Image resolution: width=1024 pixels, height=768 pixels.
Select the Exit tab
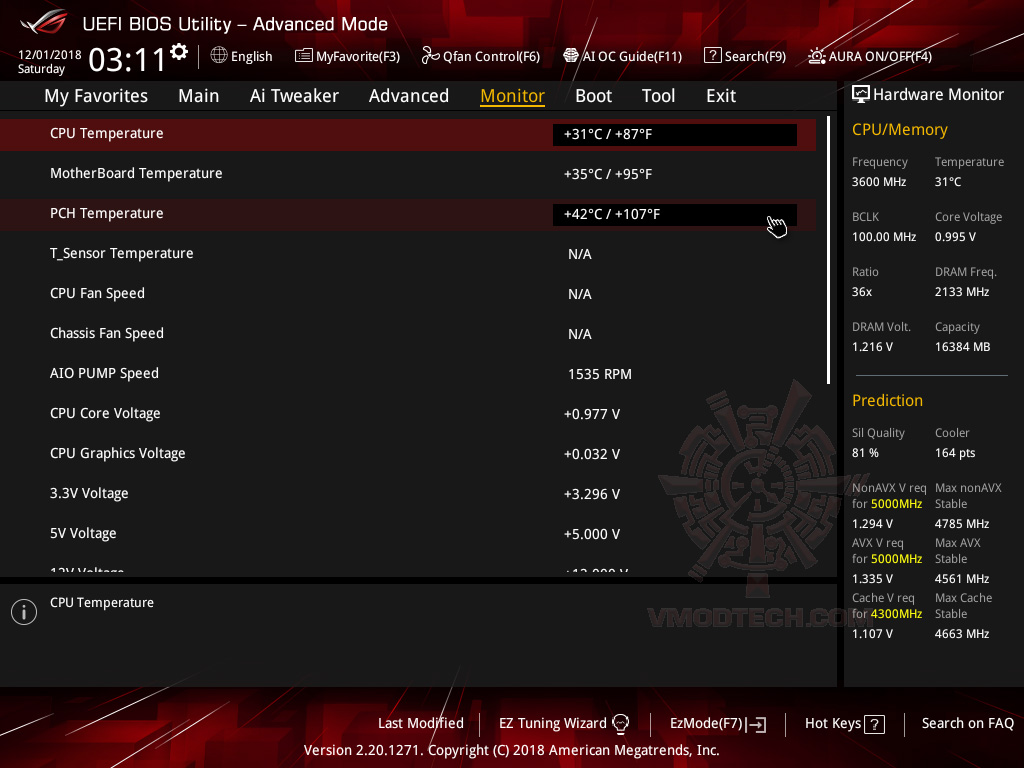point(720,95)
